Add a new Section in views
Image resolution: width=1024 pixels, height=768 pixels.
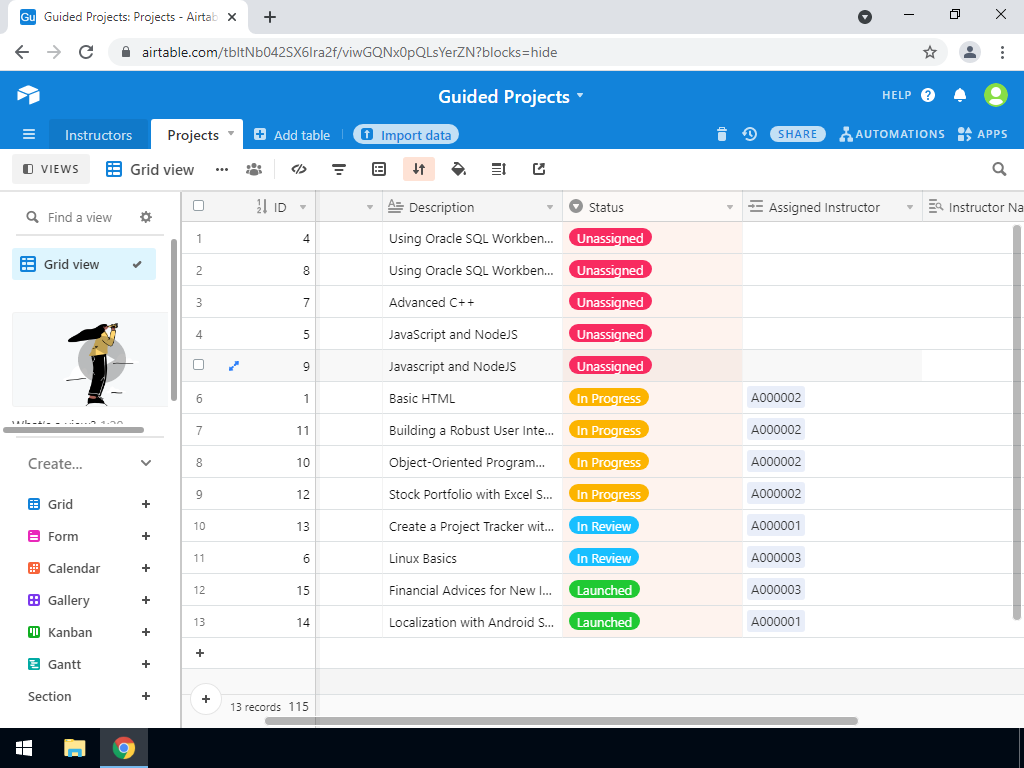point(146,696)
